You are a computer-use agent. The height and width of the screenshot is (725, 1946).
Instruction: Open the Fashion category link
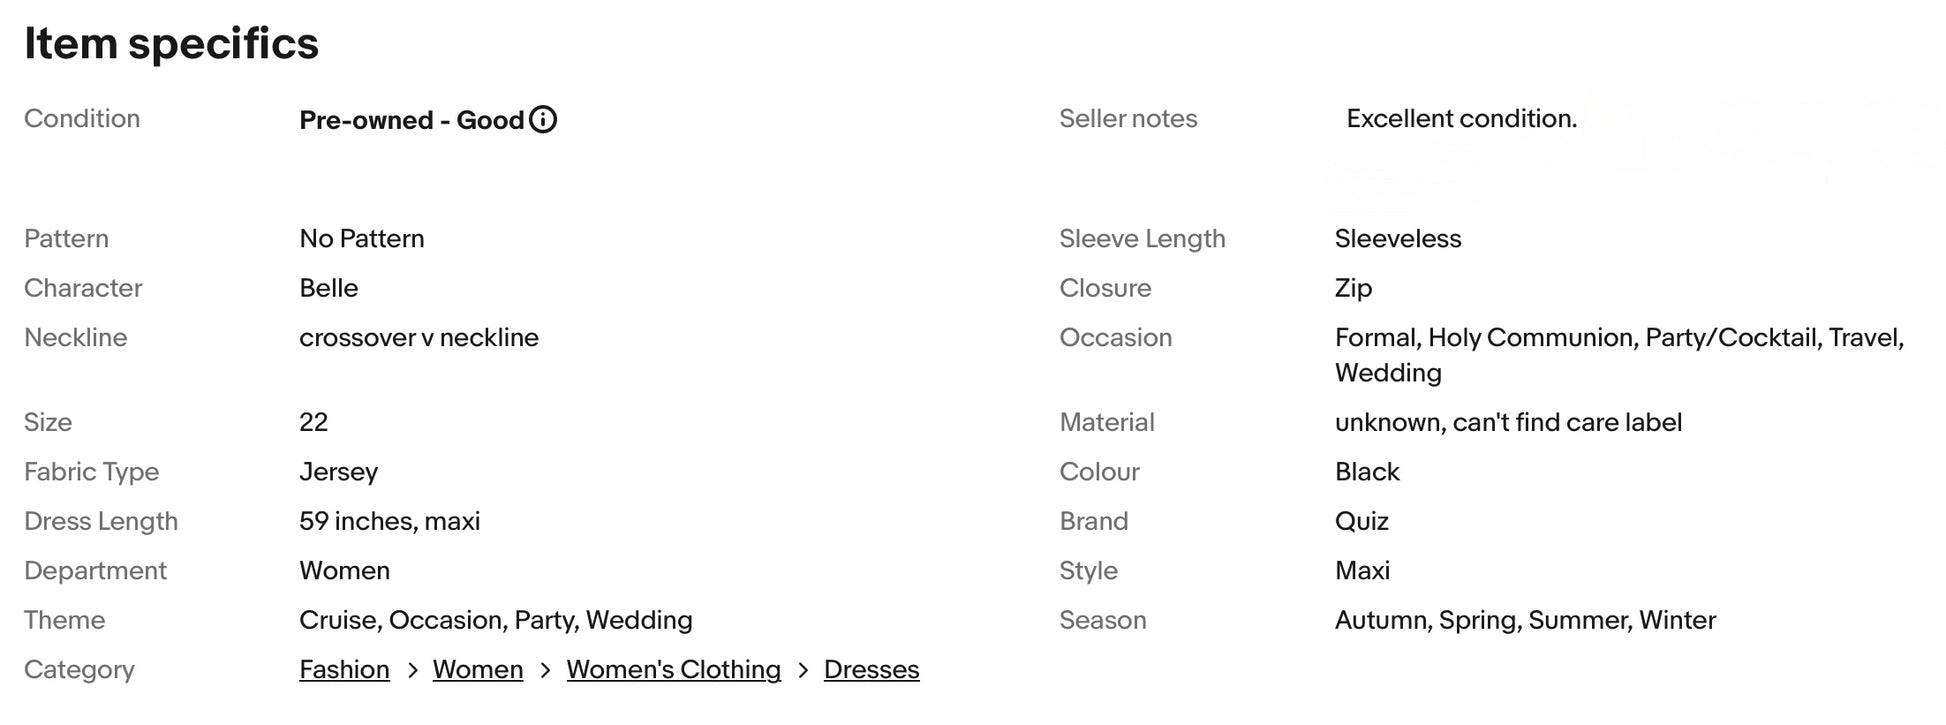(x=344, y=670)
